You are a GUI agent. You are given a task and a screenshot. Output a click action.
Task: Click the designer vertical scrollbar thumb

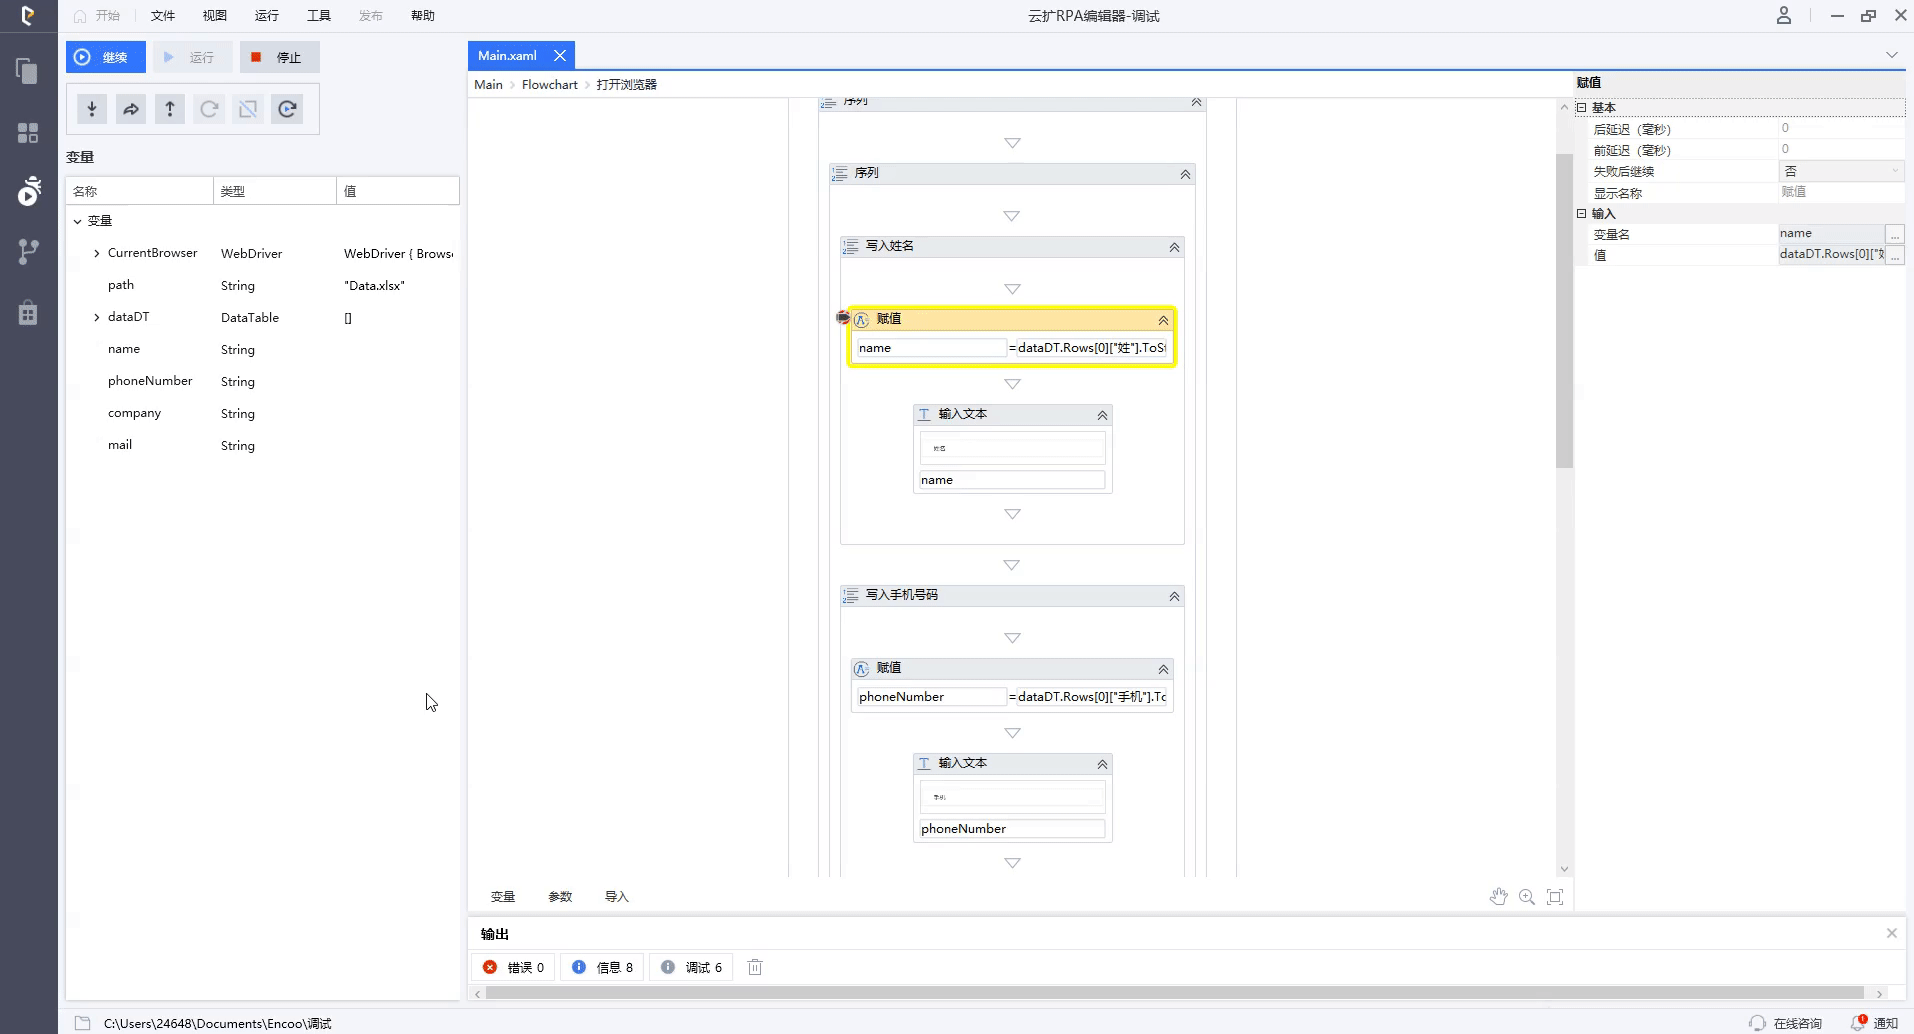tap(1564, 310)
